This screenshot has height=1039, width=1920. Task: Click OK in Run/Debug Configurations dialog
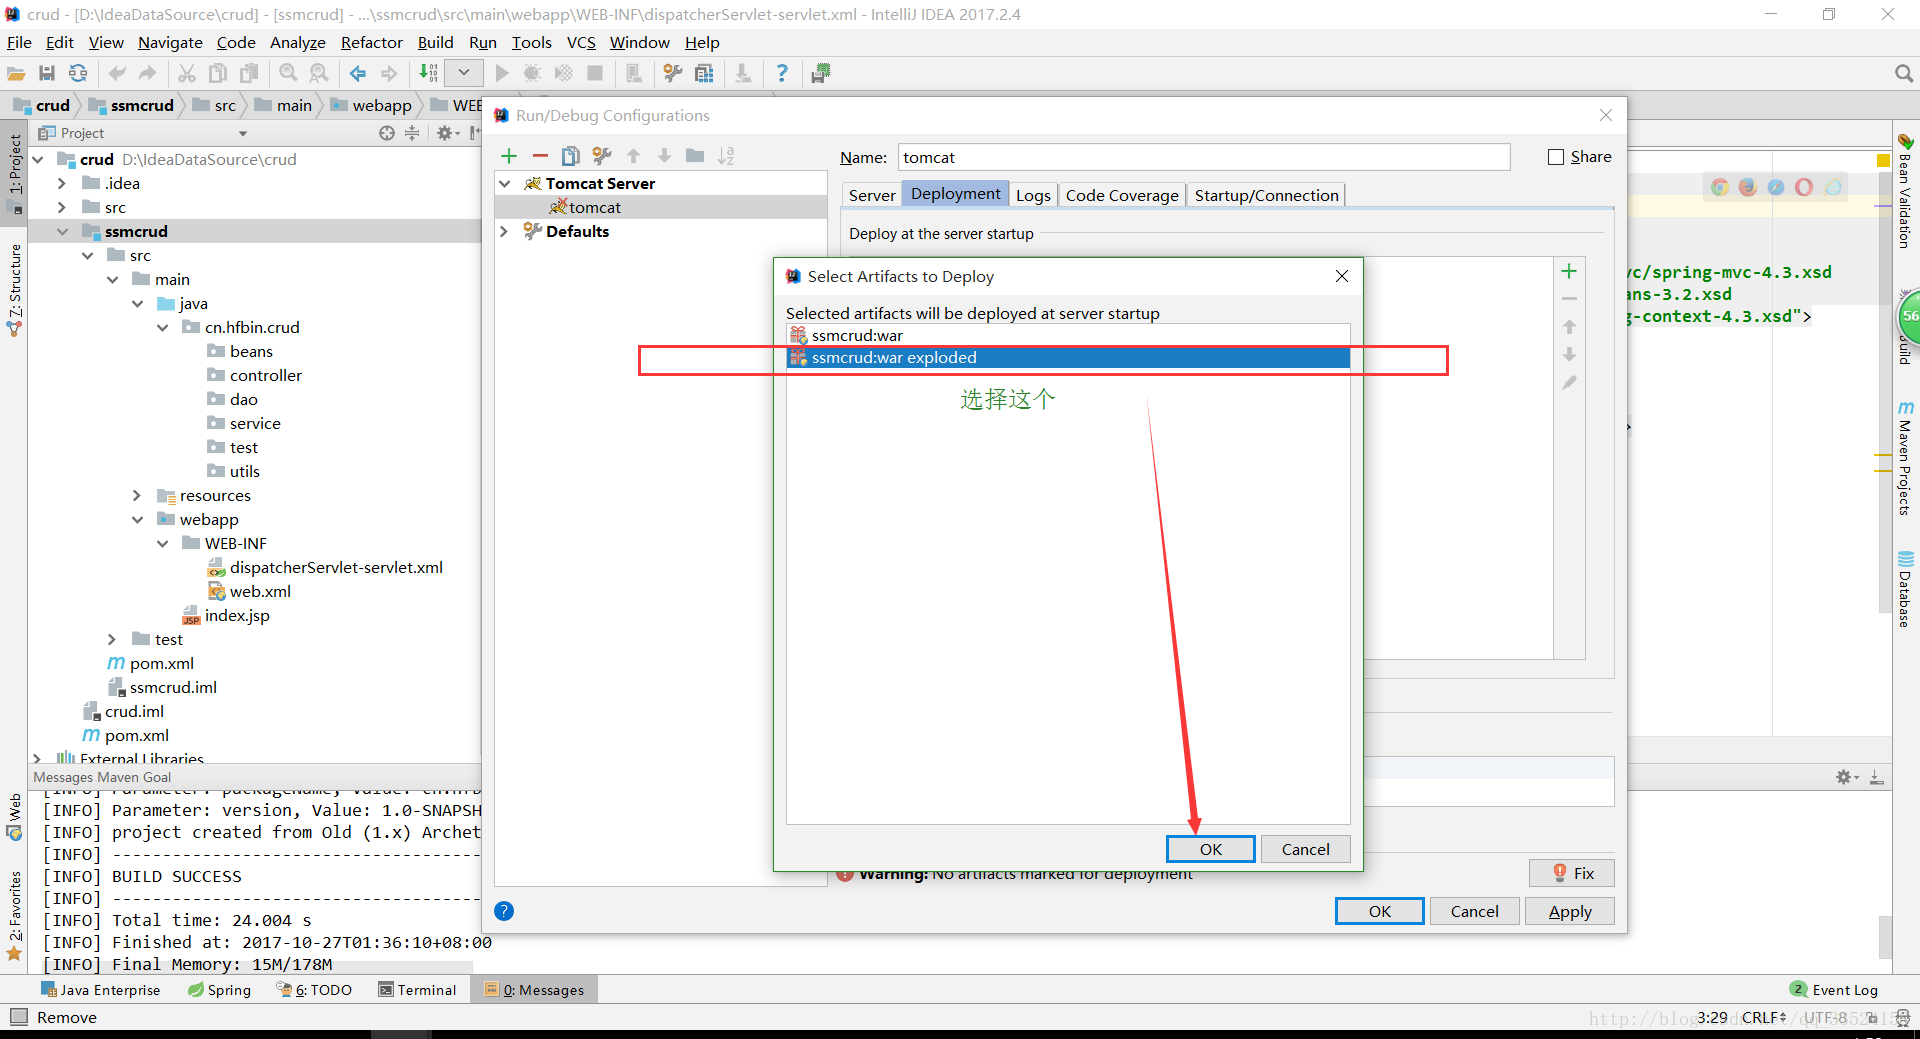pos(1380,911)
